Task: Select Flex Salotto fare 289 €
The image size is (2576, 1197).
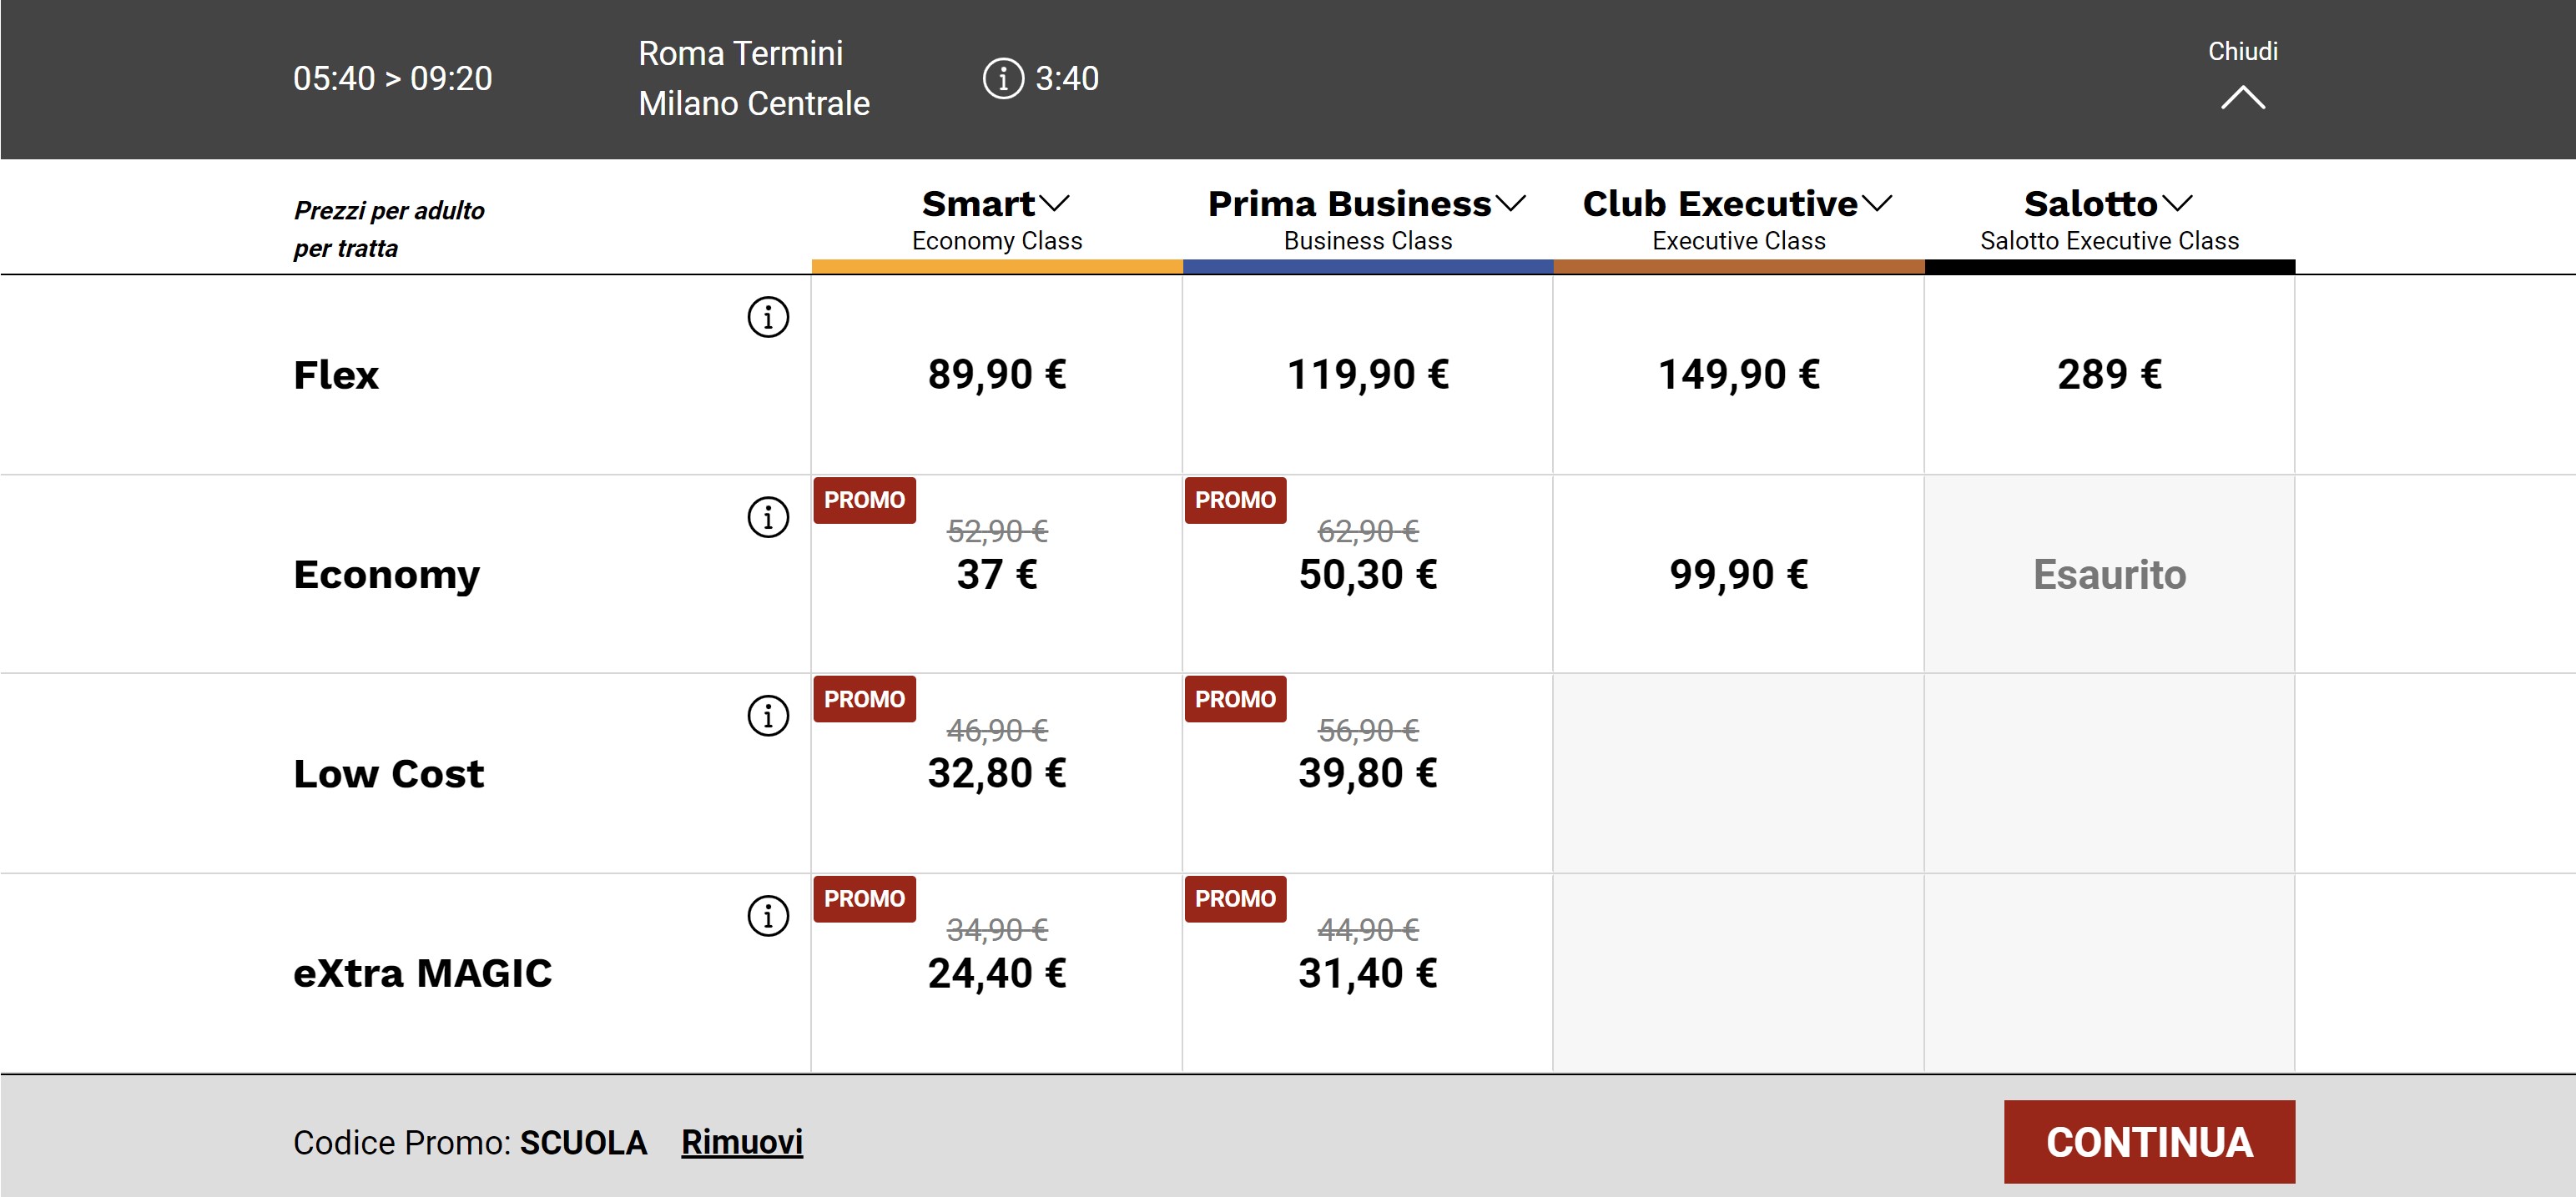Action: point(2109,375)
